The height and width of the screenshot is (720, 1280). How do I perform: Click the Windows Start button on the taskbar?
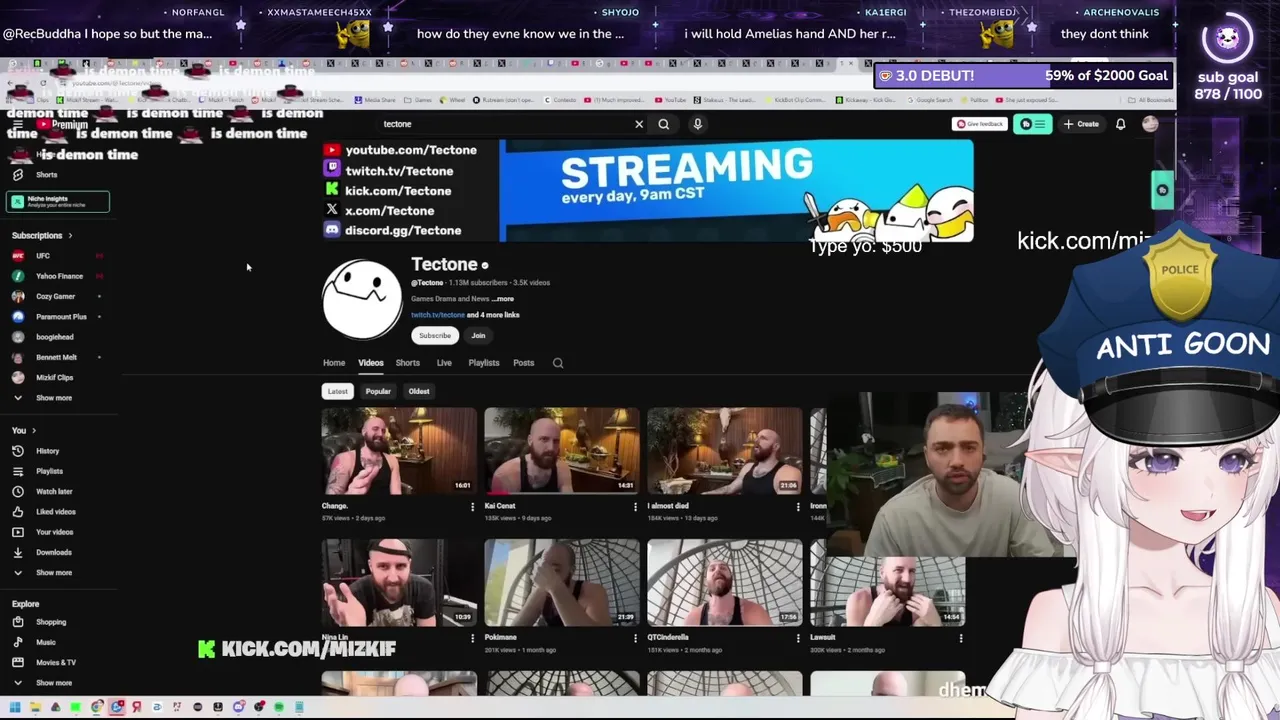14,707
